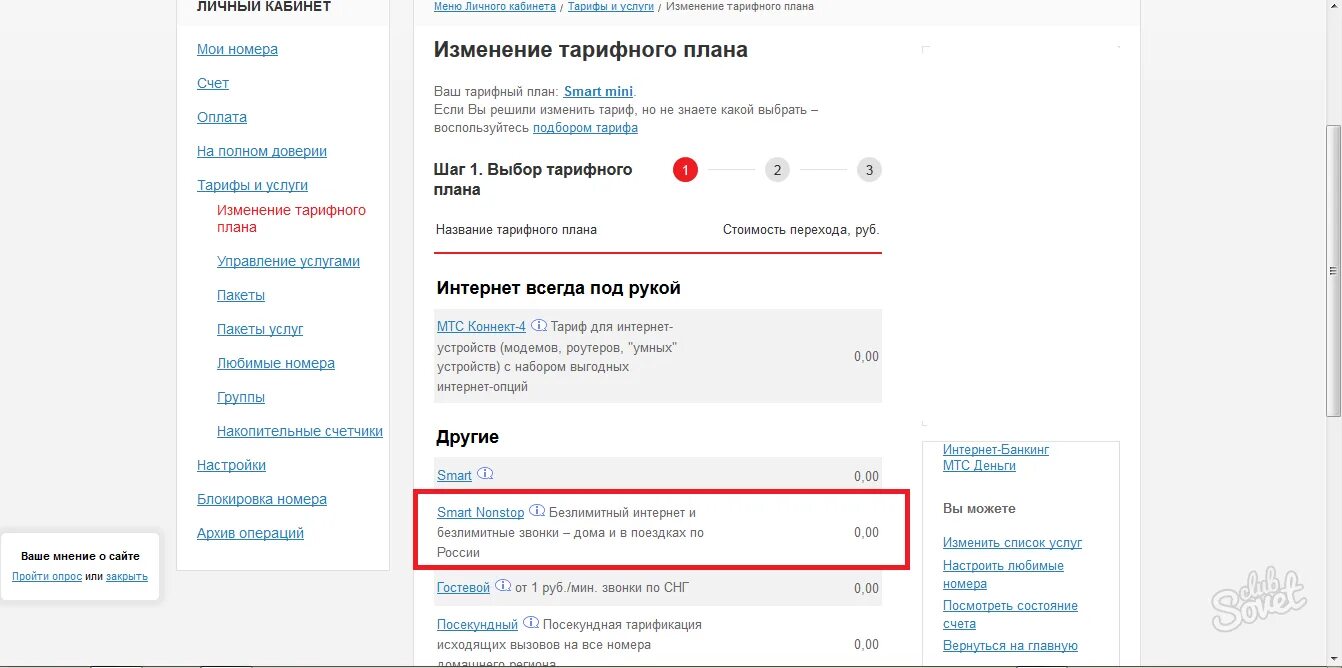The height and width of the screenshot is (668, 1342).
Task: Click 0,00 price in Гостевой row
Action: [x=866, y=589]
